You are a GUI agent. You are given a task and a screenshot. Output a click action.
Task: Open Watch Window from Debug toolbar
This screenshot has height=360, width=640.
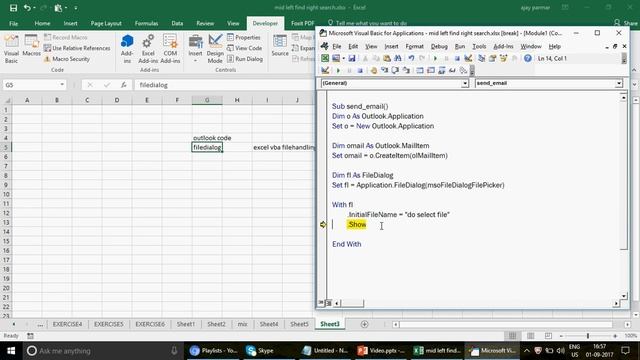pyautogui.click(x=441, y=71)
